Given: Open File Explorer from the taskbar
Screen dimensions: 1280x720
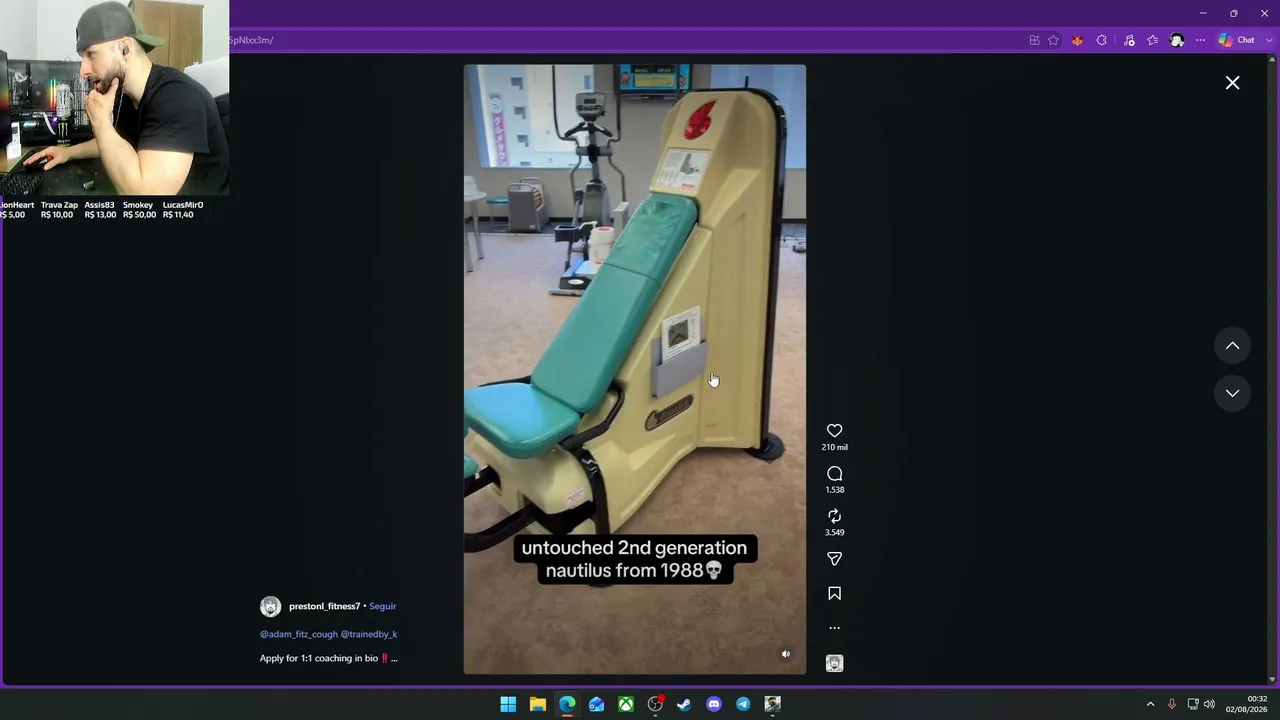Looking at the screenshot, I should coord(537,704).
